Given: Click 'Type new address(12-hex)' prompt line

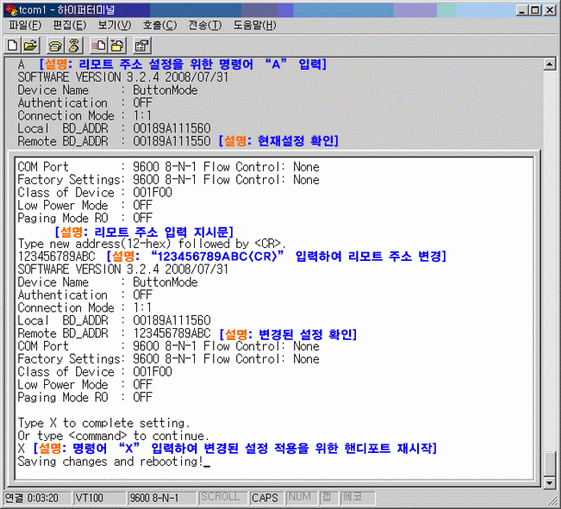Looking at the screenshot, I should (x=152, y=244).
